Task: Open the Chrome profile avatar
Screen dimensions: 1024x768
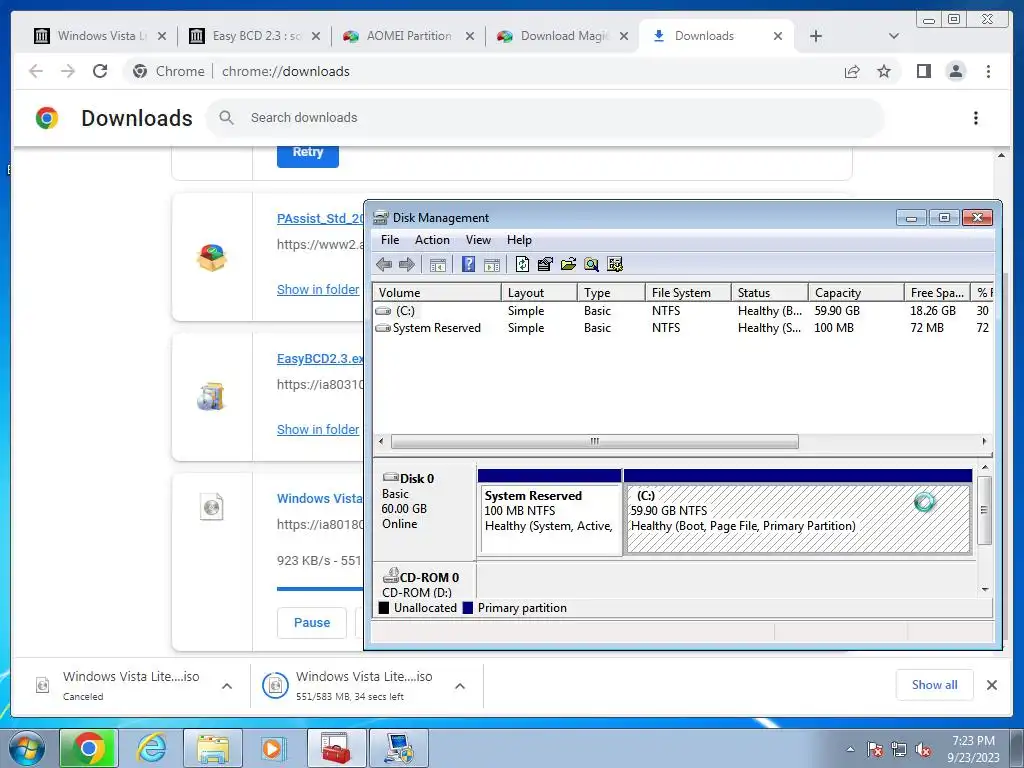Action: click(955, 71)
